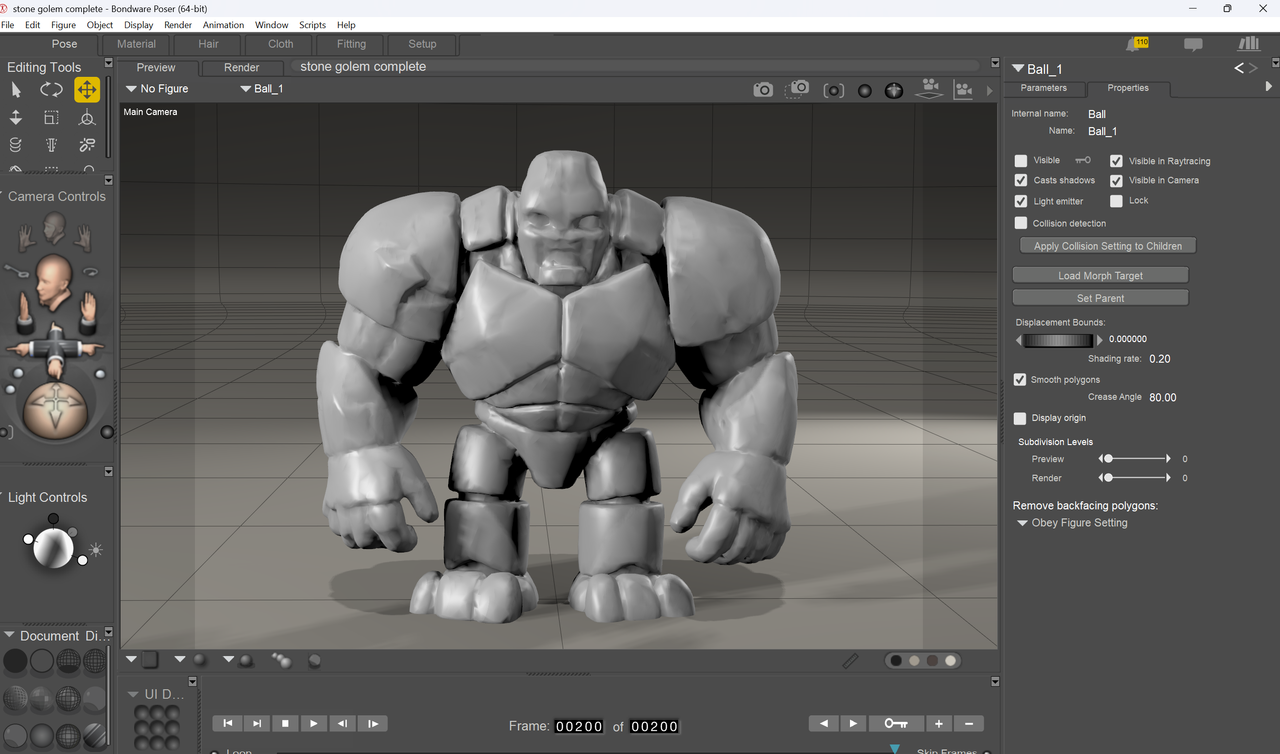Screen dimensions: 1280x754
Task: Click the Set Parent button
Action: (1100, 298)
